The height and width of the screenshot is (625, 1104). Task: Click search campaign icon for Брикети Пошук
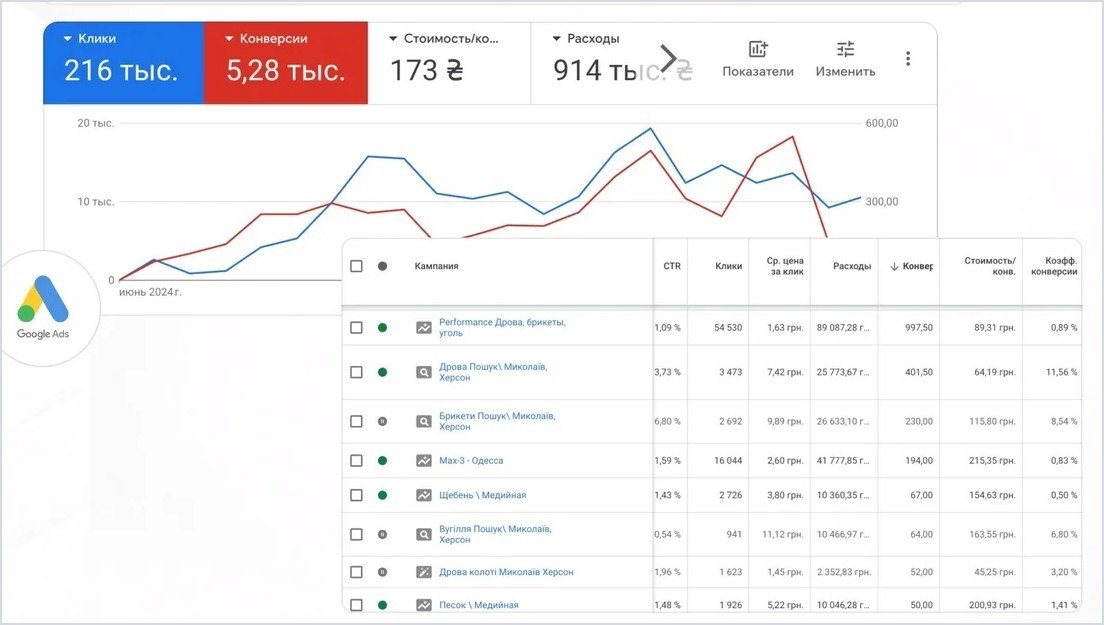click(424, 422)
